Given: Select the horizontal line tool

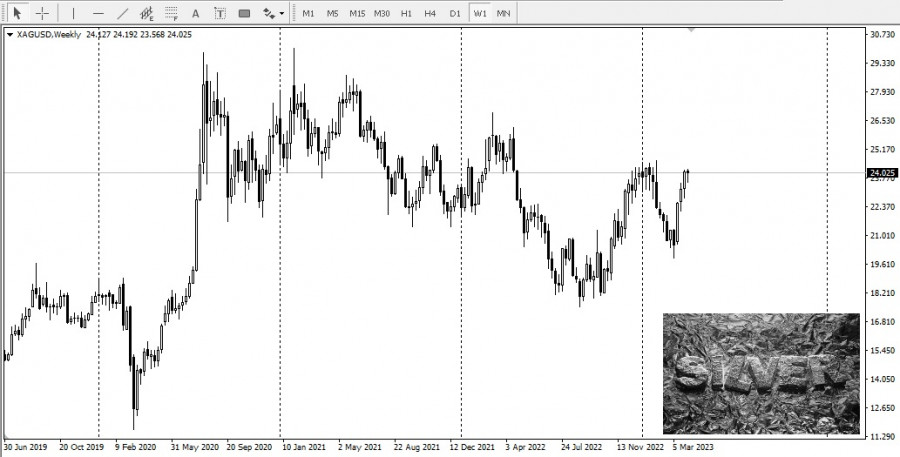Looking at the screenshot, I should tap(98, 13).
